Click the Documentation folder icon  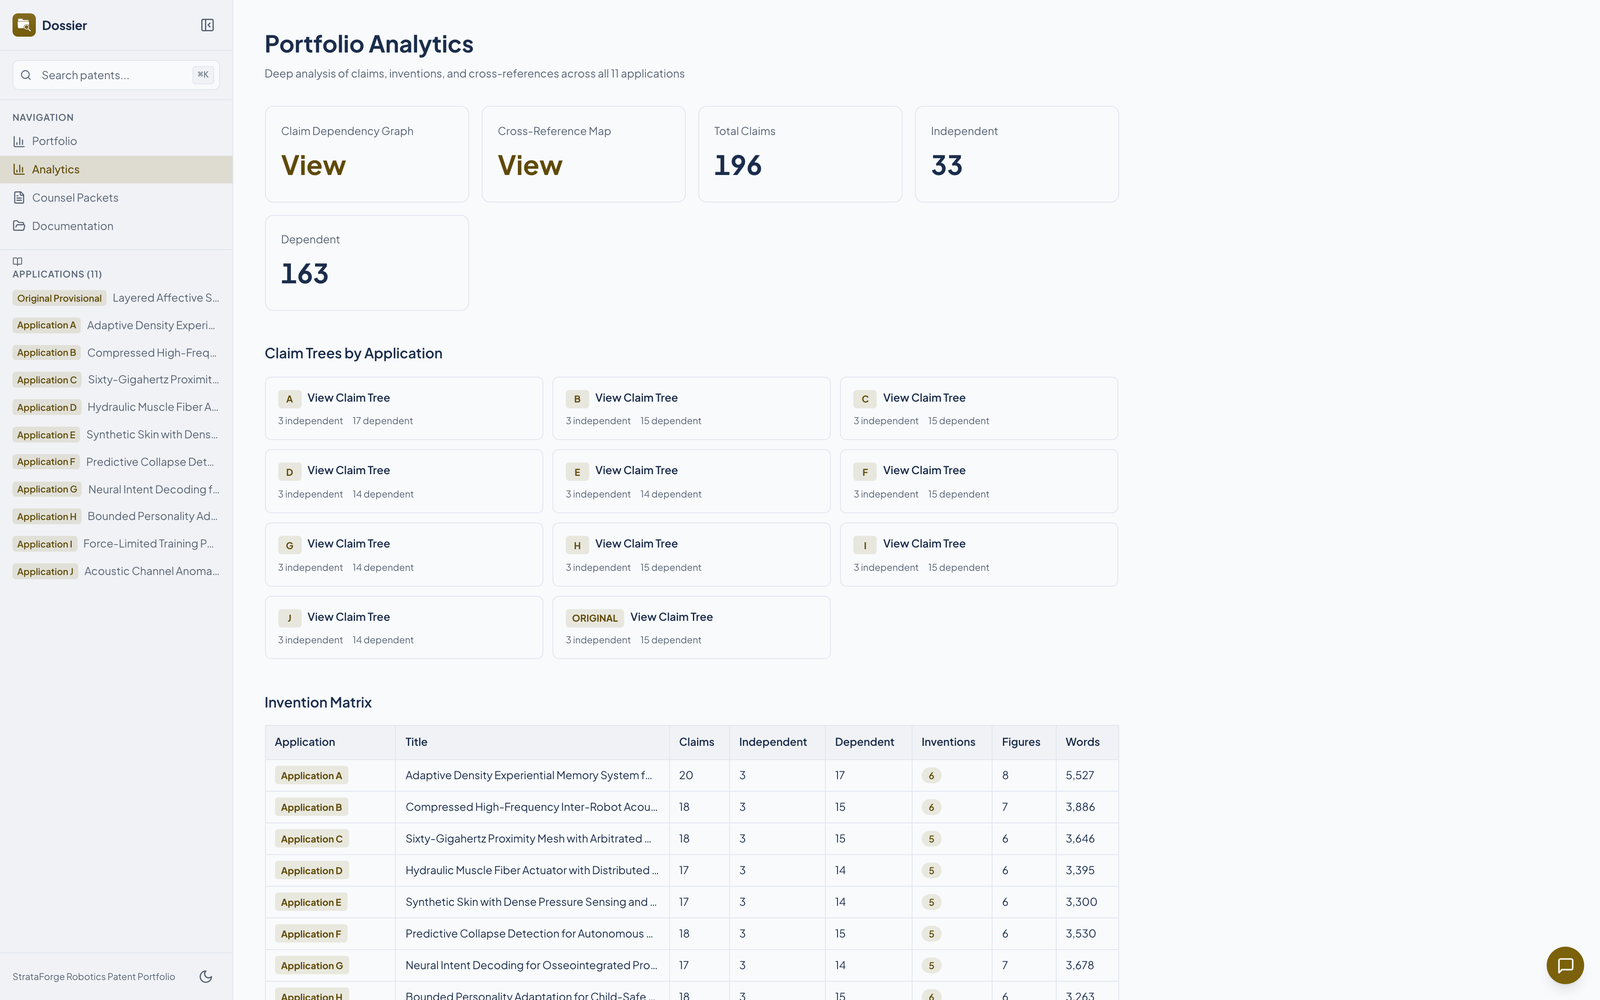(19, 226)
